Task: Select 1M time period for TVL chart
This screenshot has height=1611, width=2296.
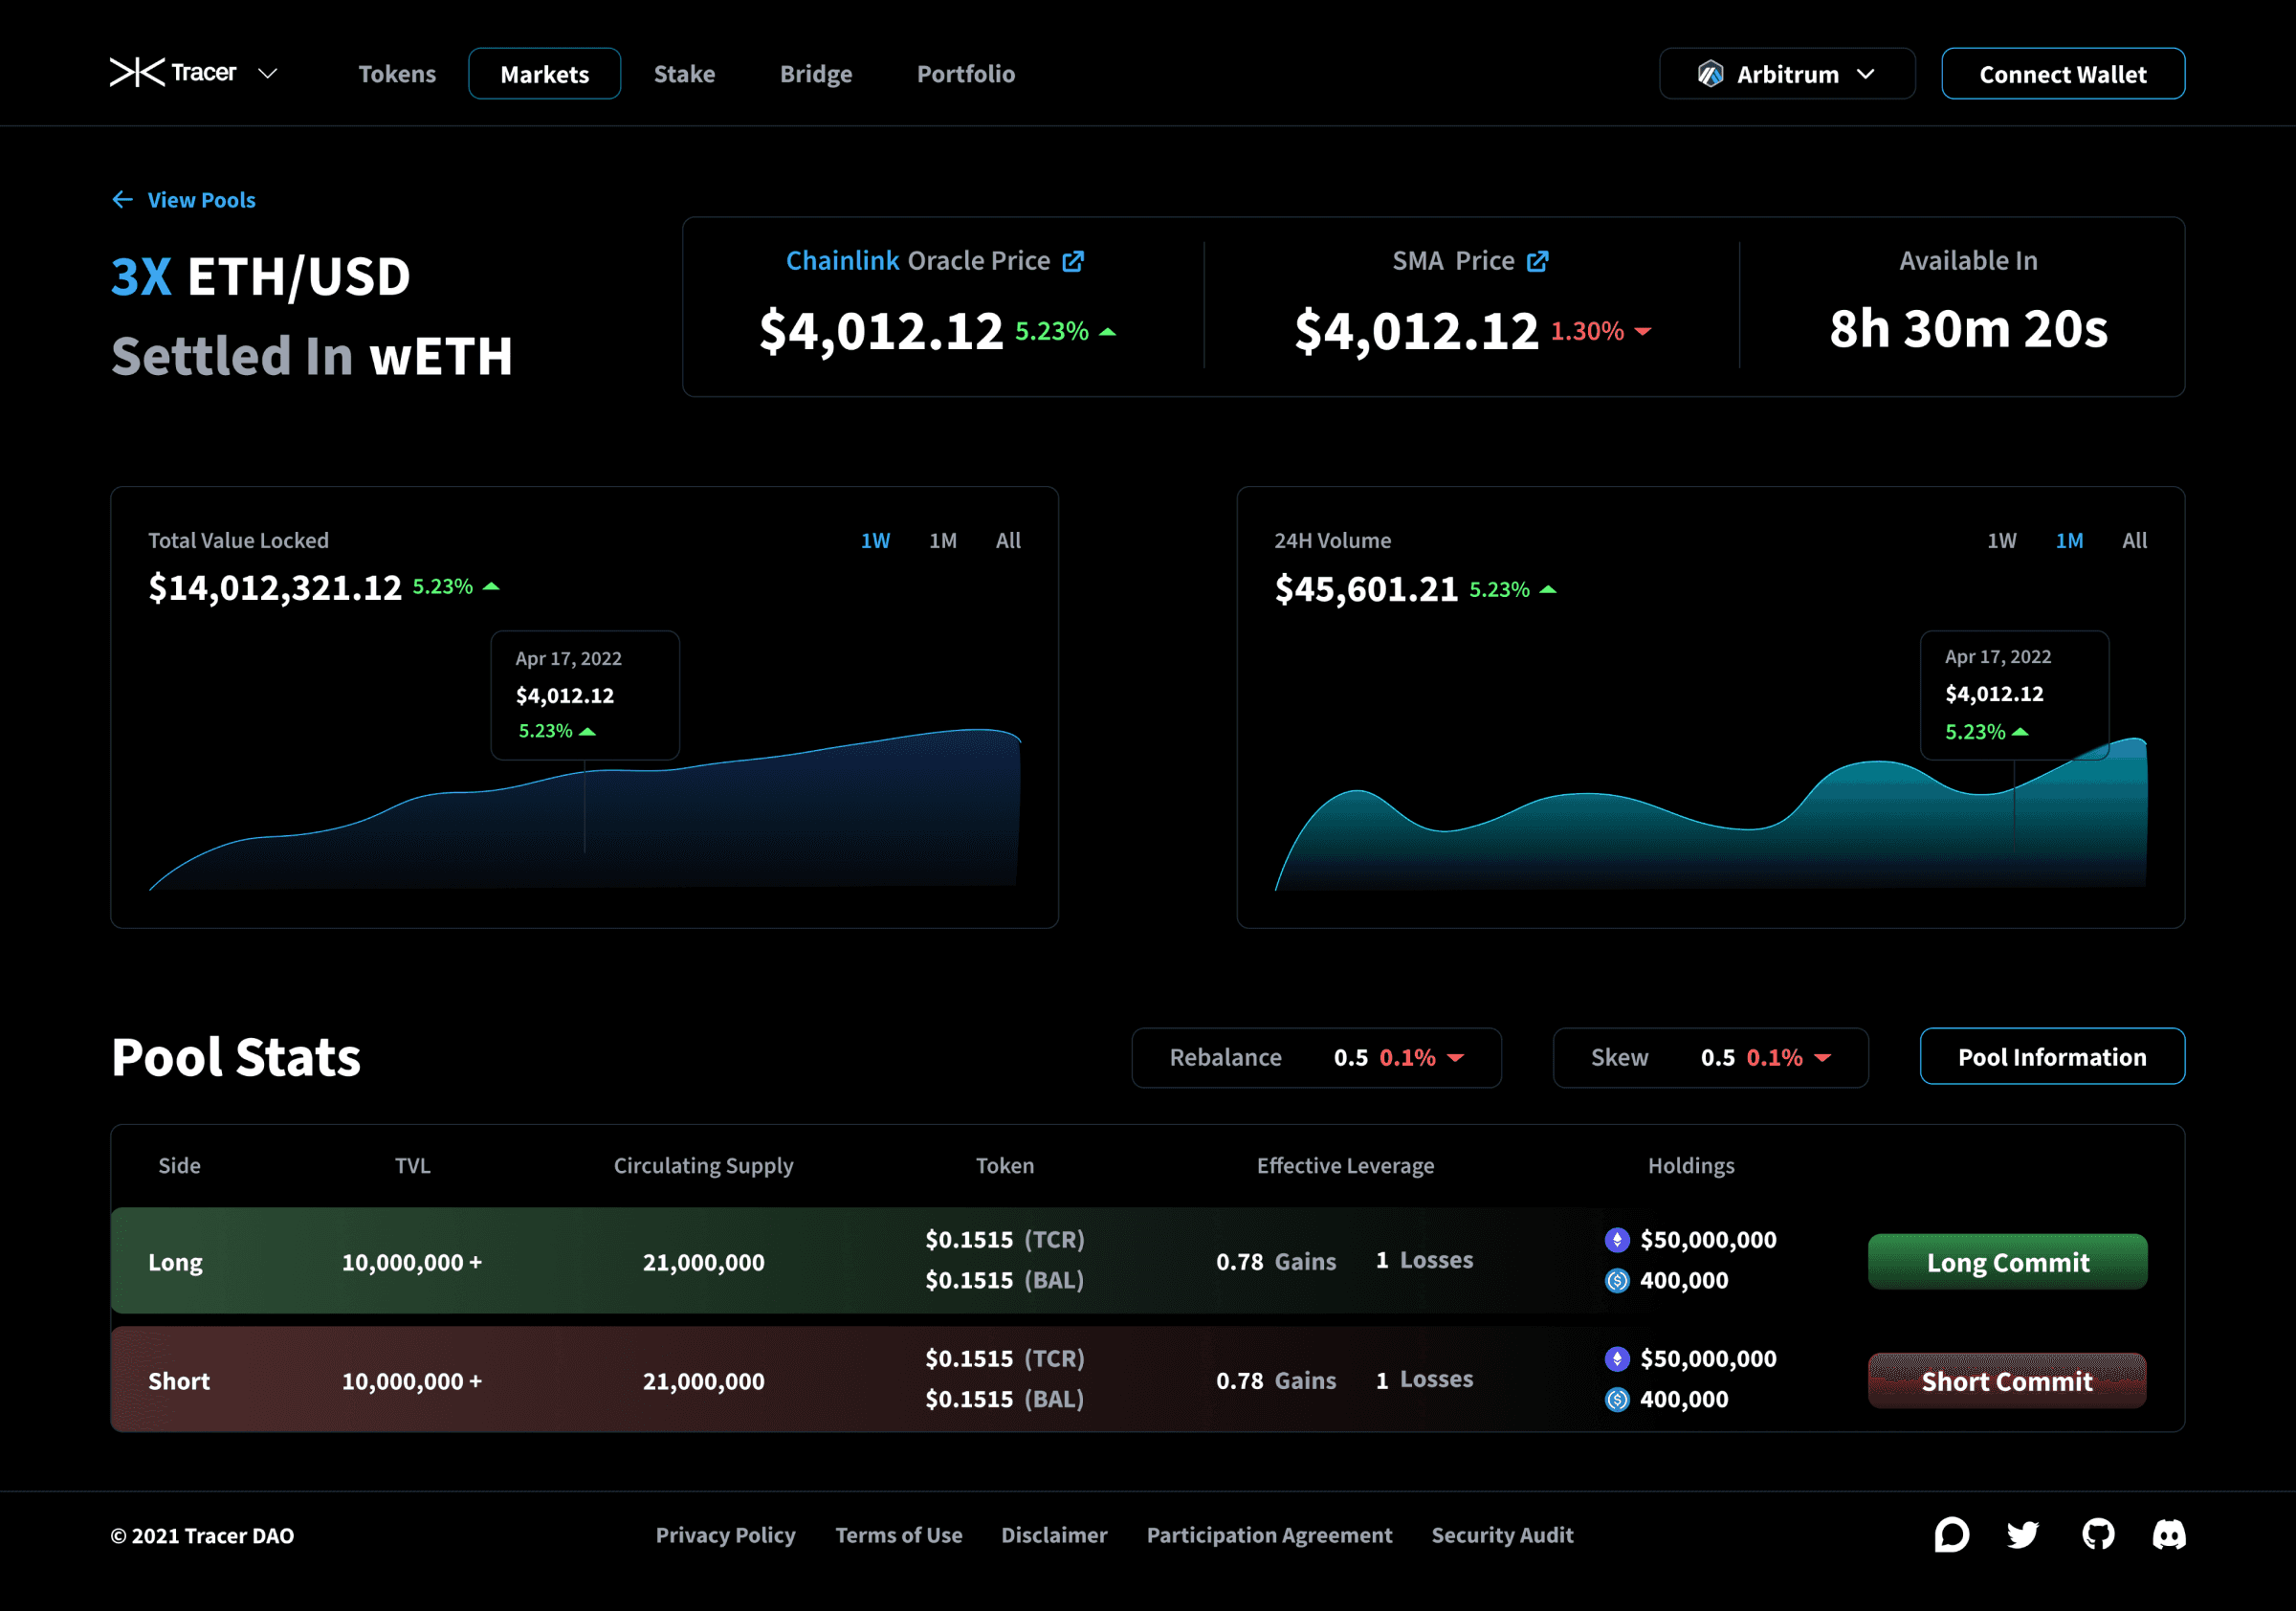Action: pyautogui.click(x=944, y=540)
